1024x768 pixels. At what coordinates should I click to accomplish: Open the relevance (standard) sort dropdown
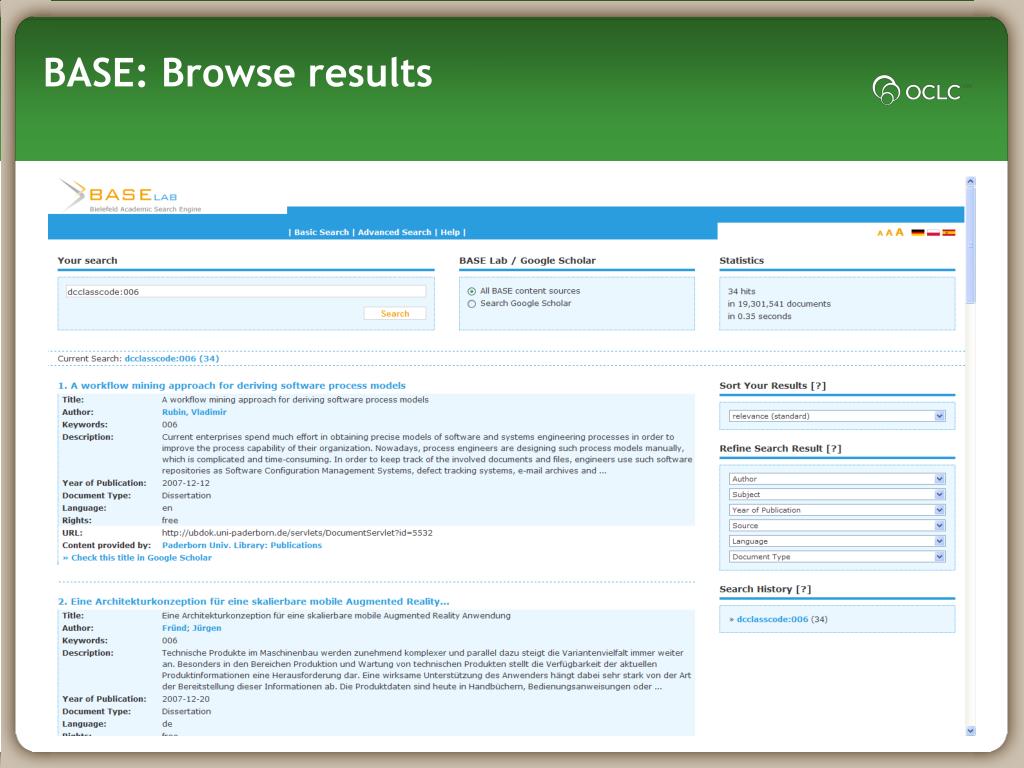(837, 416)
